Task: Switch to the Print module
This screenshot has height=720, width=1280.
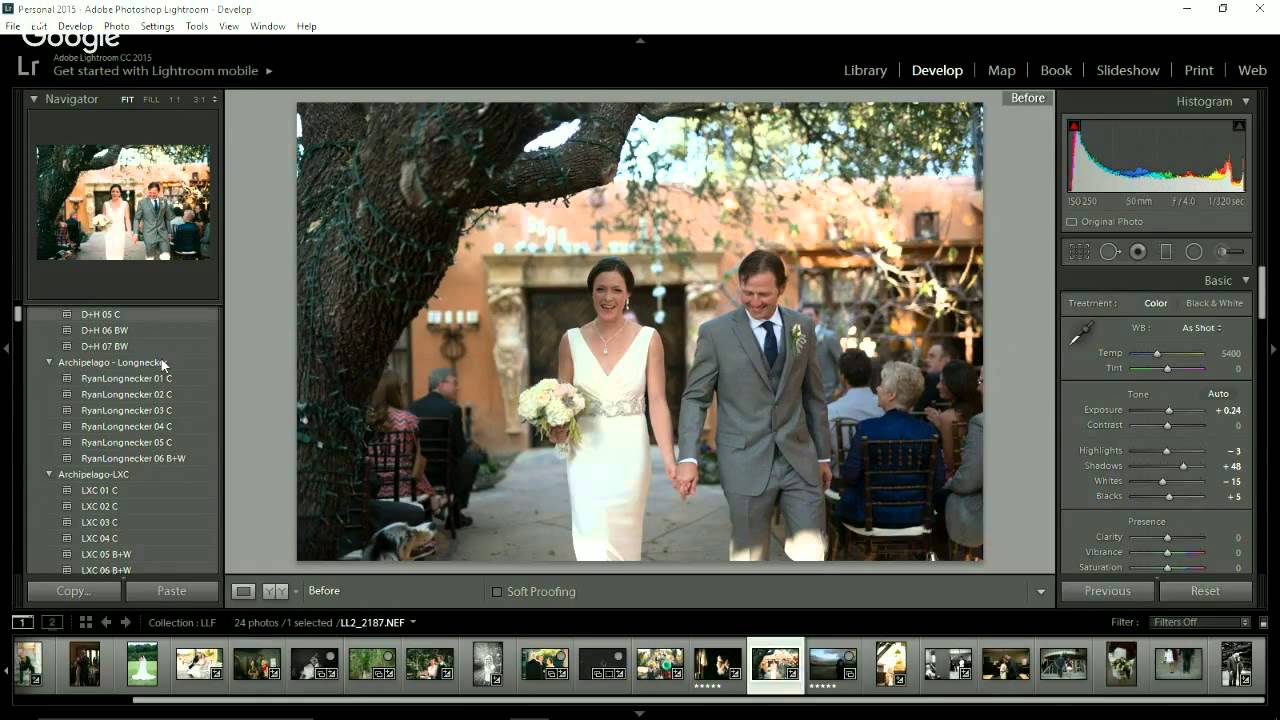Action: point(1199,70)
